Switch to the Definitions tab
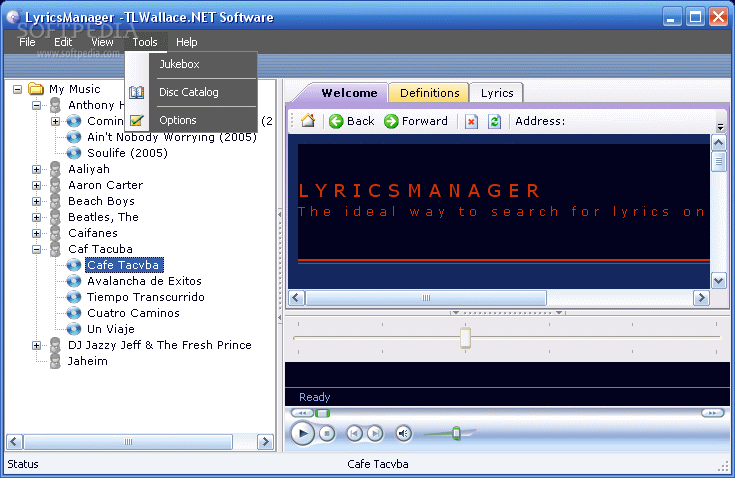Viewport: 735px width, 478px height. [x=429, y=93]
